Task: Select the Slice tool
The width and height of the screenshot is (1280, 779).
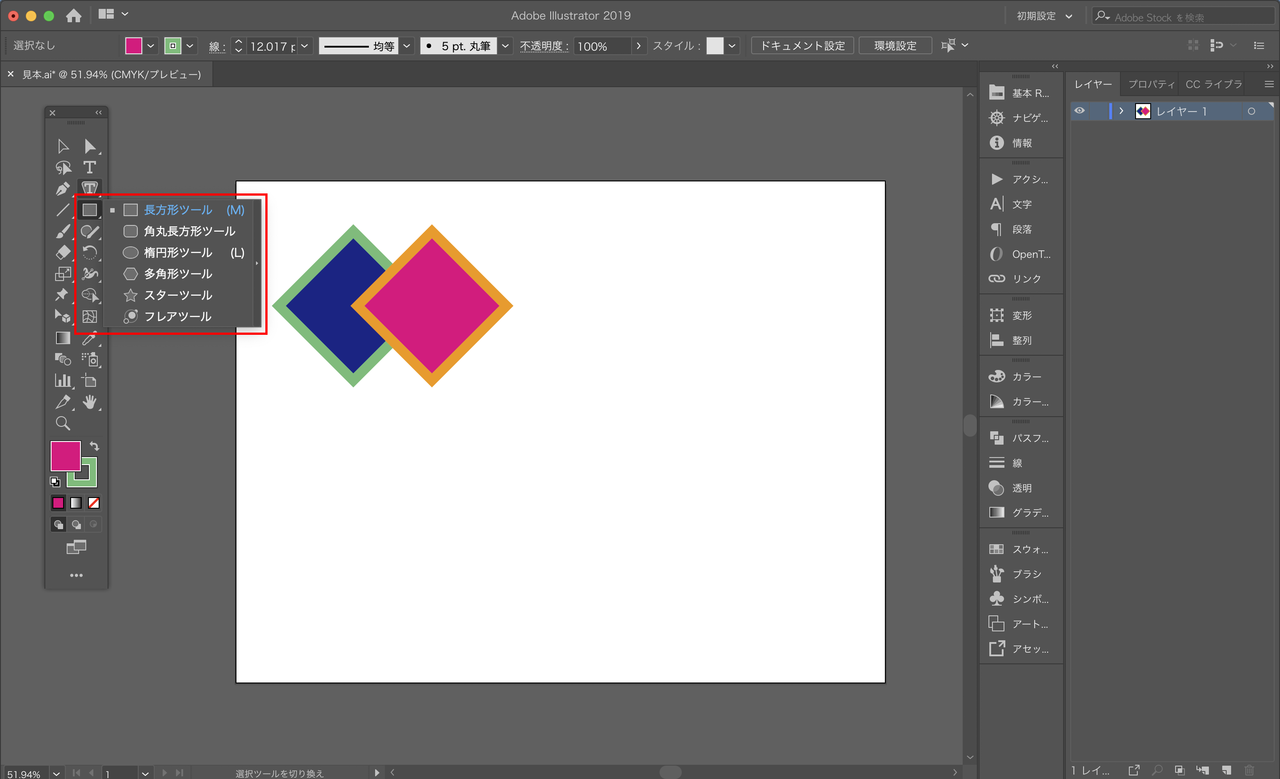Action: (63, 402)
